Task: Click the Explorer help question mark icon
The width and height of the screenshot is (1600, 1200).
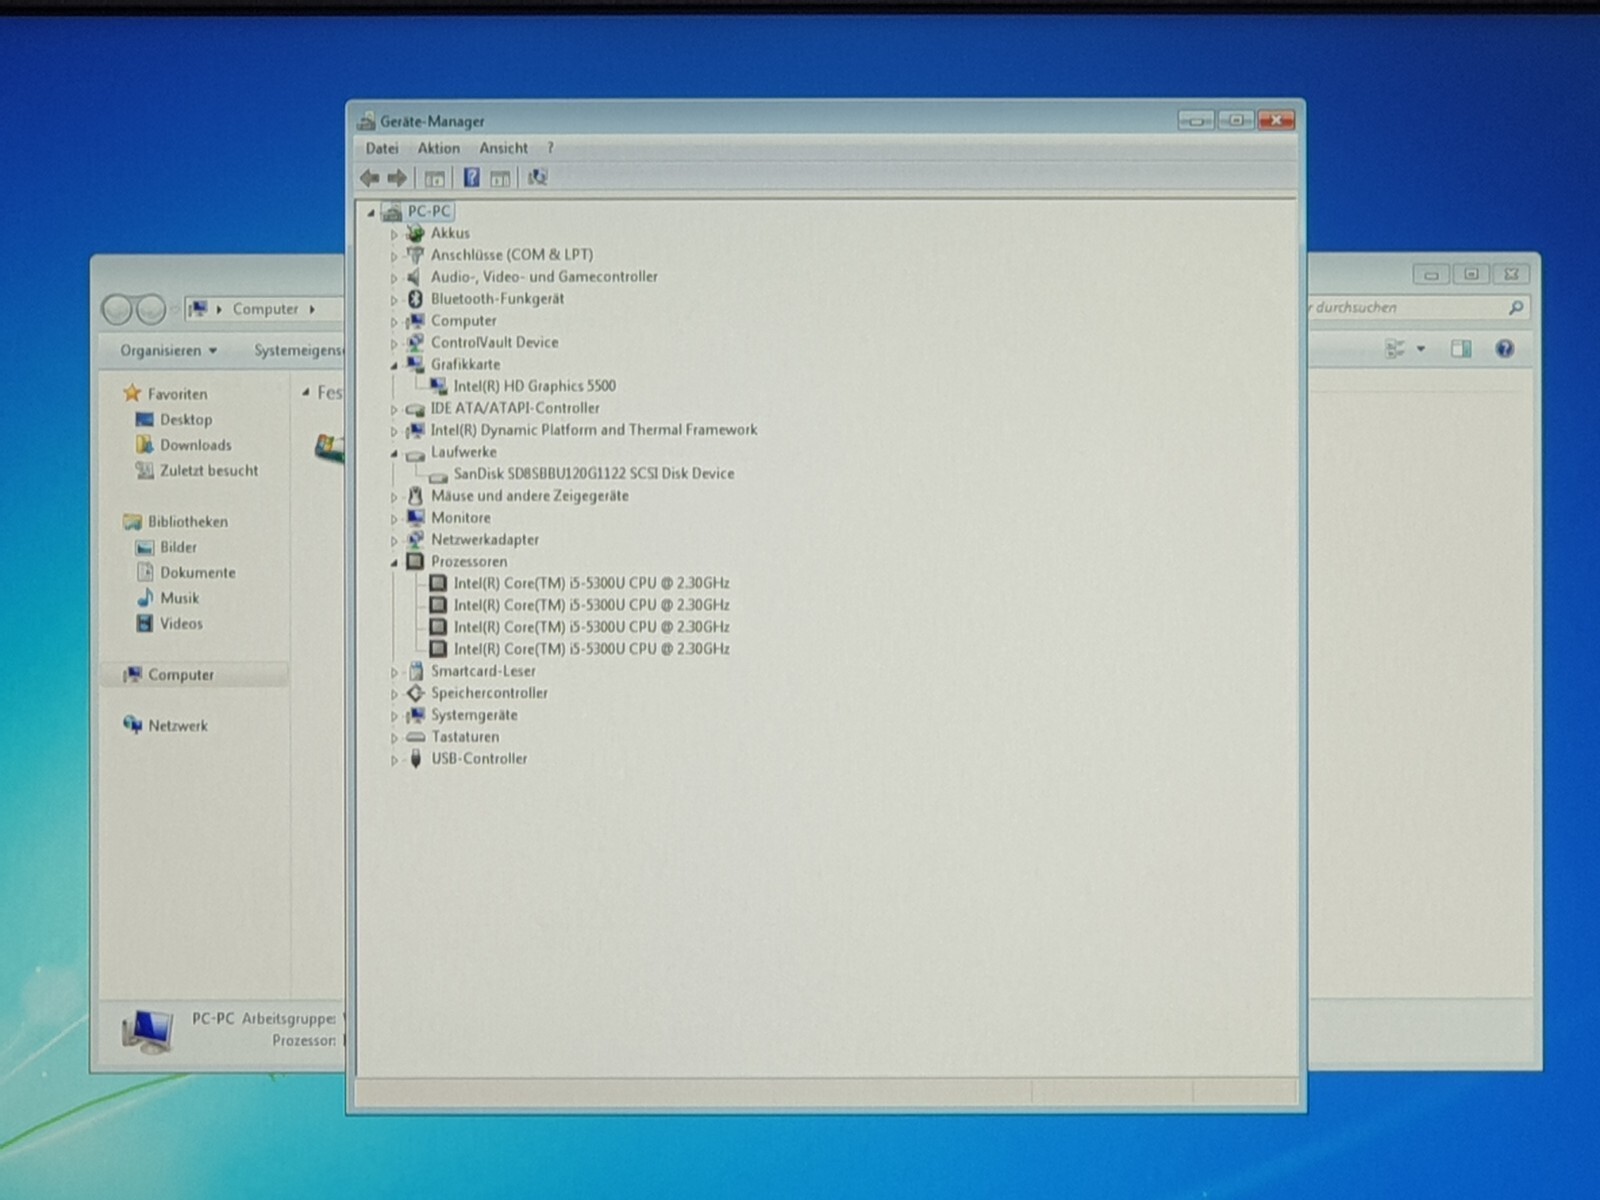Action: coord(1504,349)
